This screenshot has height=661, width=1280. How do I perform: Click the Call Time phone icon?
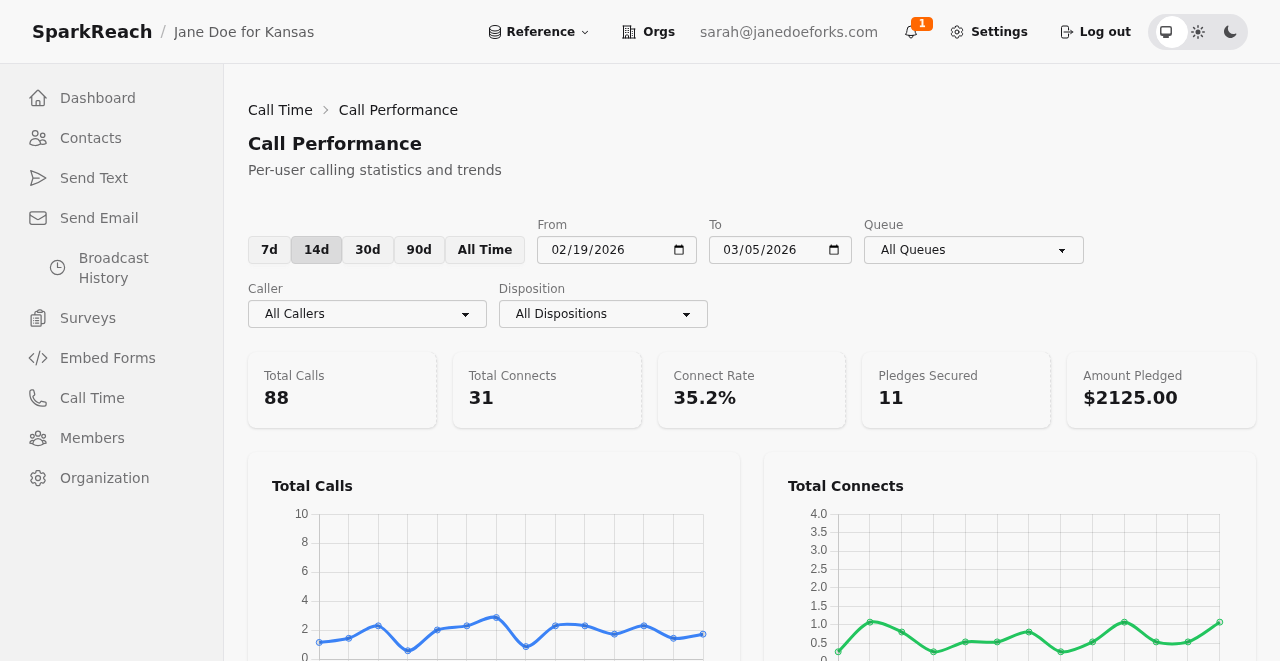(38, 398)
